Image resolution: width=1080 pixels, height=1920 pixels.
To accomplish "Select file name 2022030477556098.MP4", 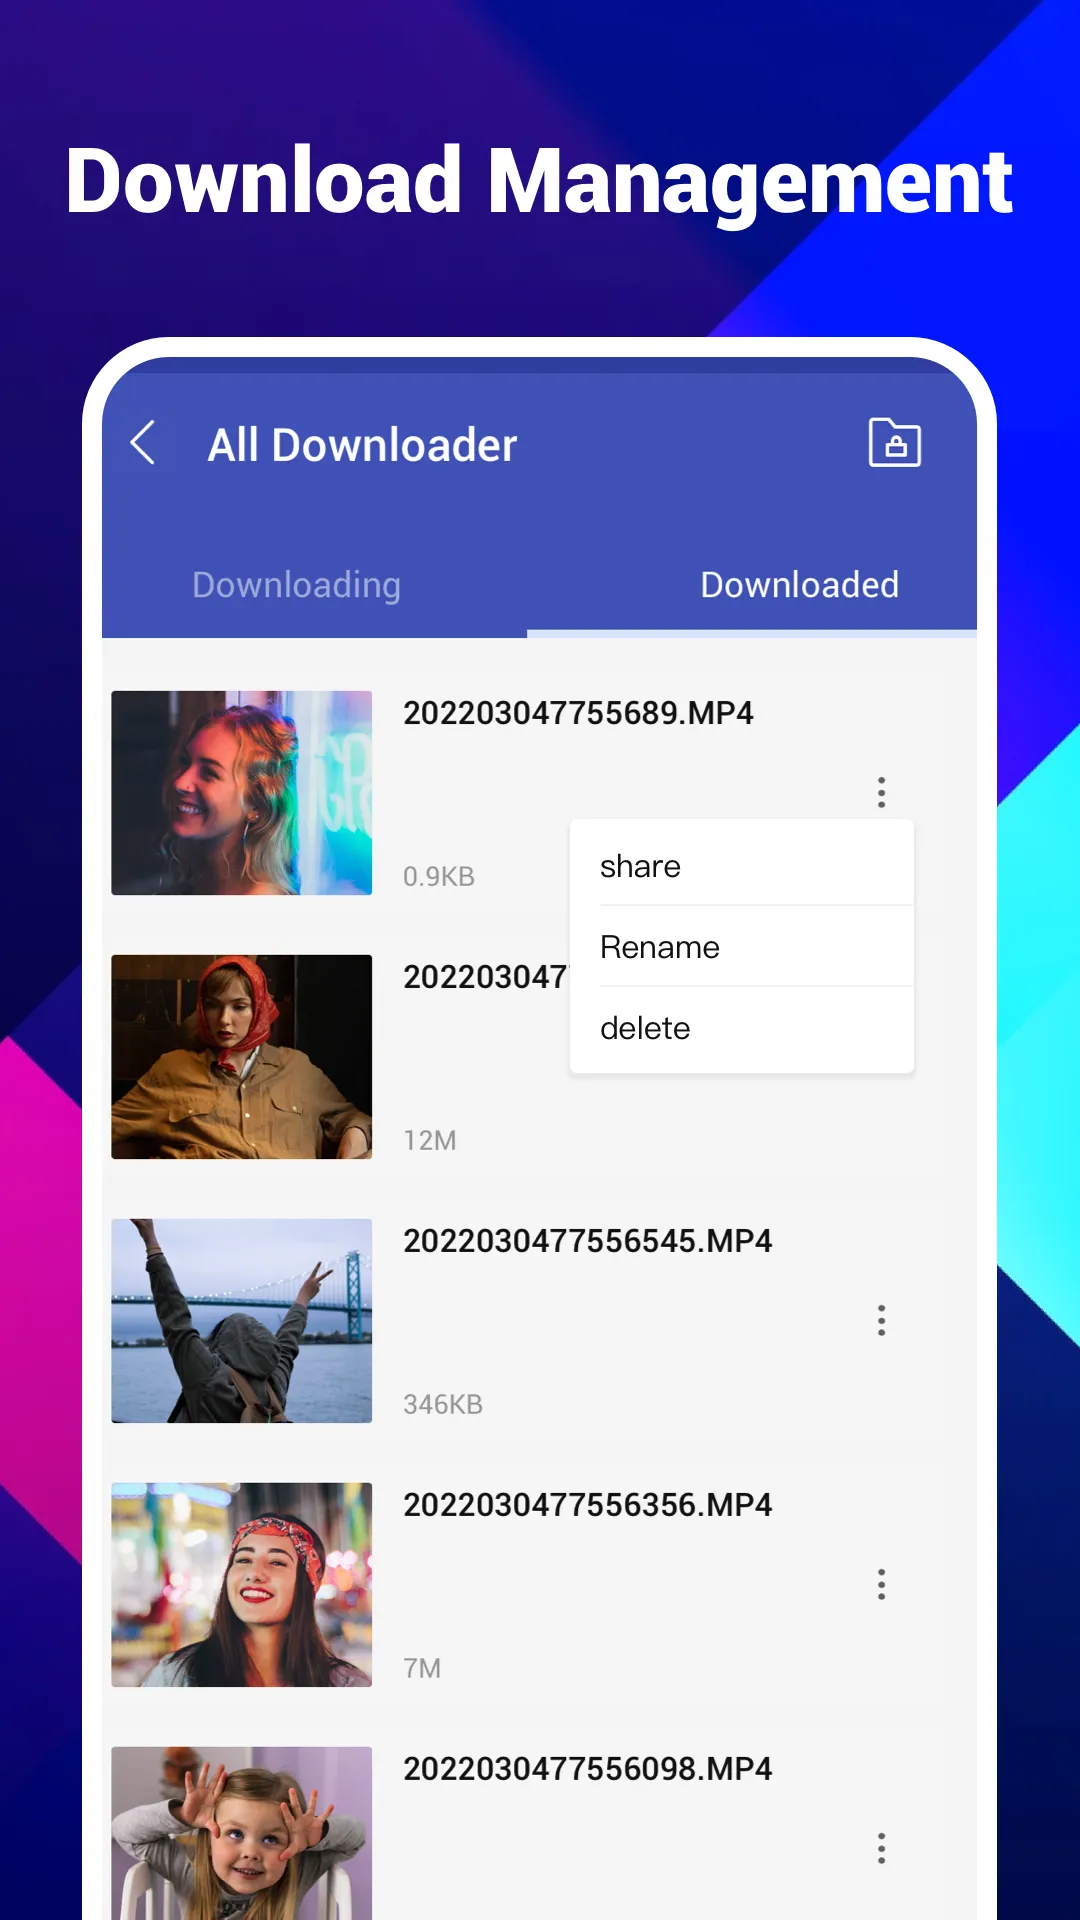I will click(588, 1769).
